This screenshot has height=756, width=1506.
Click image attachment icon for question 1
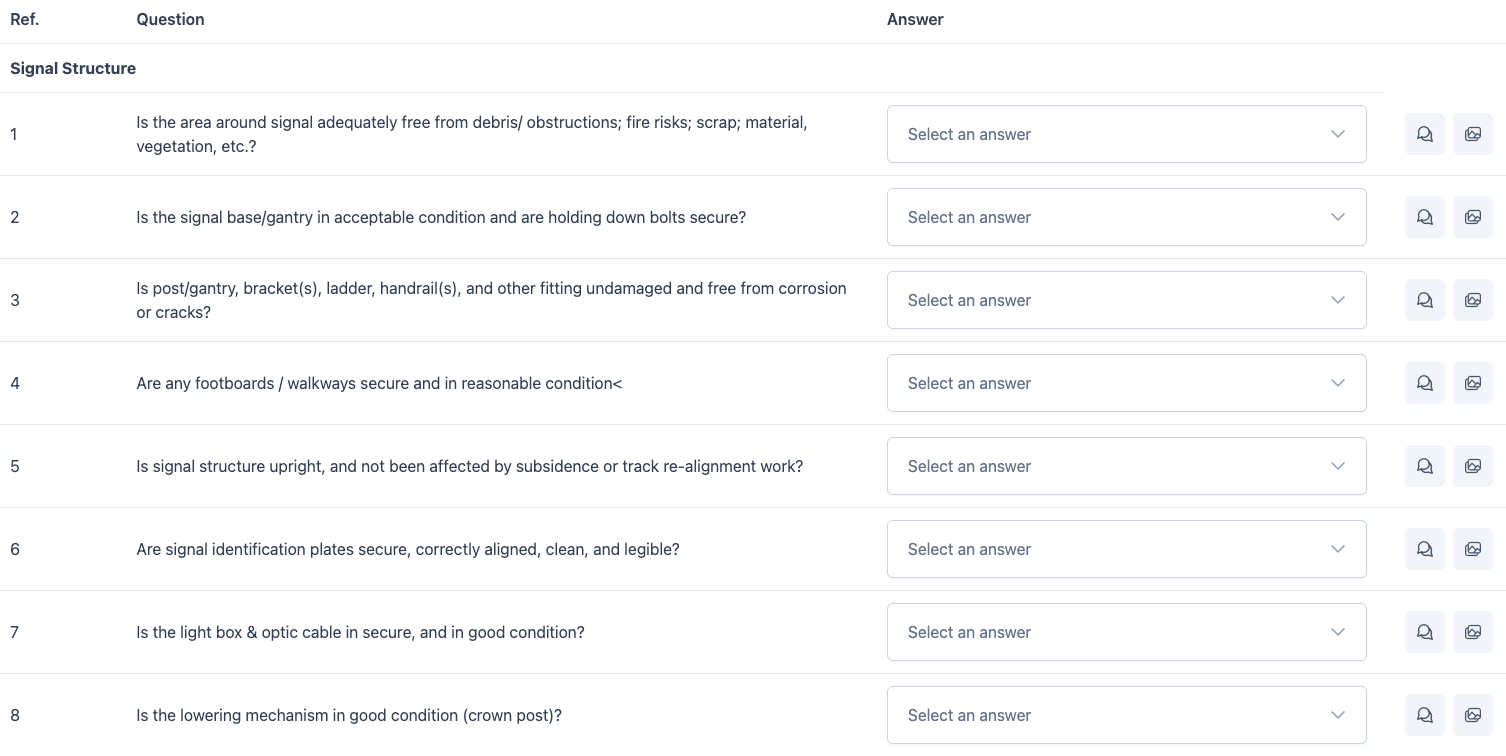coord(1472,134)
